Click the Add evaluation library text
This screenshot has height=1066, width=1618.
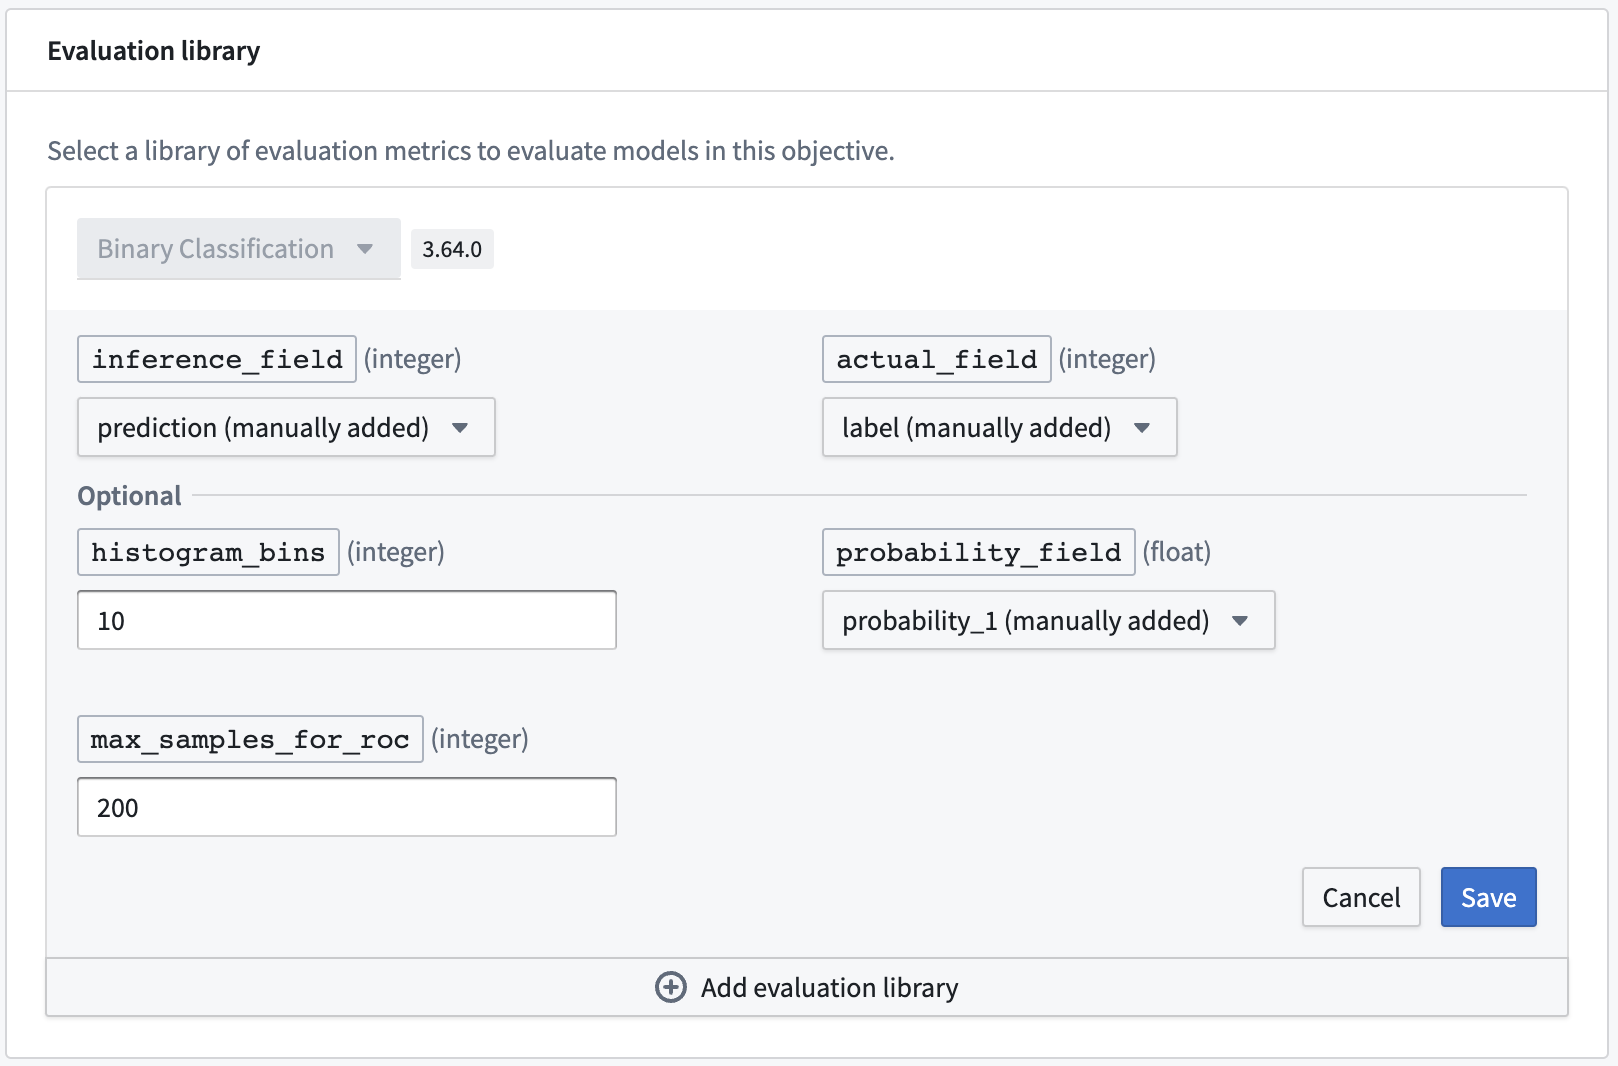pos(830,988)
